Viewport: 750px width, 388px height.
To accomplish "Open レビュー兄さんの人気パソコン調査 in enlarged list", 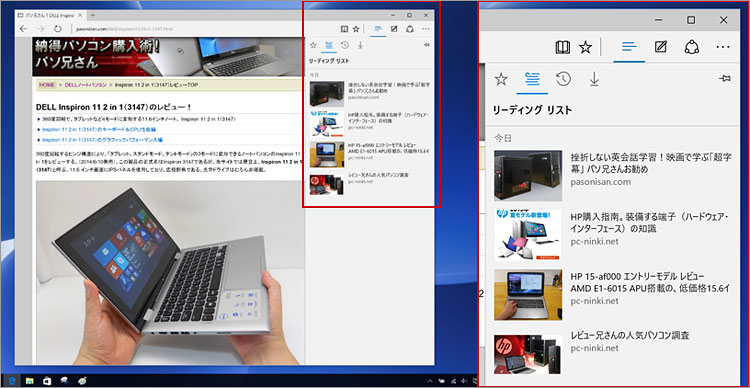I will (629, 335).
